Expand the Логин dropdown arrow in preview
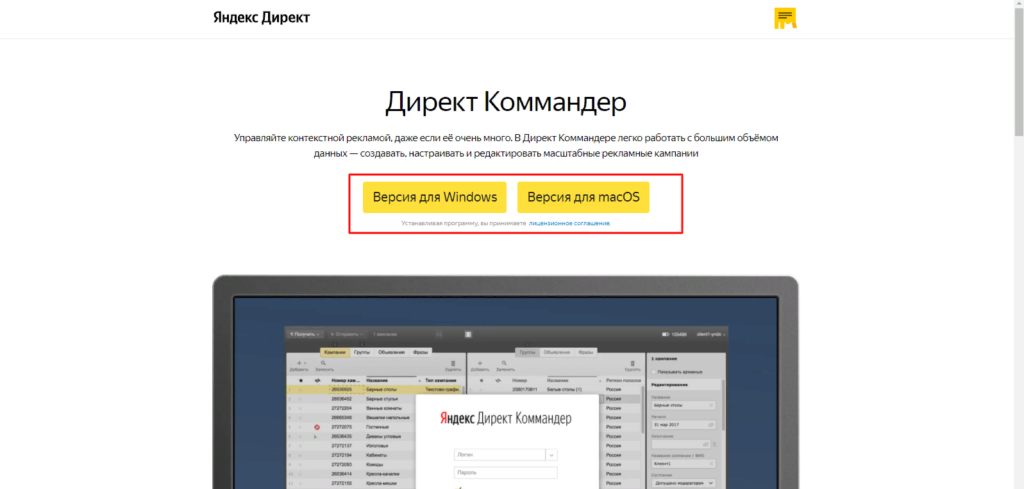This screenshot has width=1024, height=489. [551, 455]
